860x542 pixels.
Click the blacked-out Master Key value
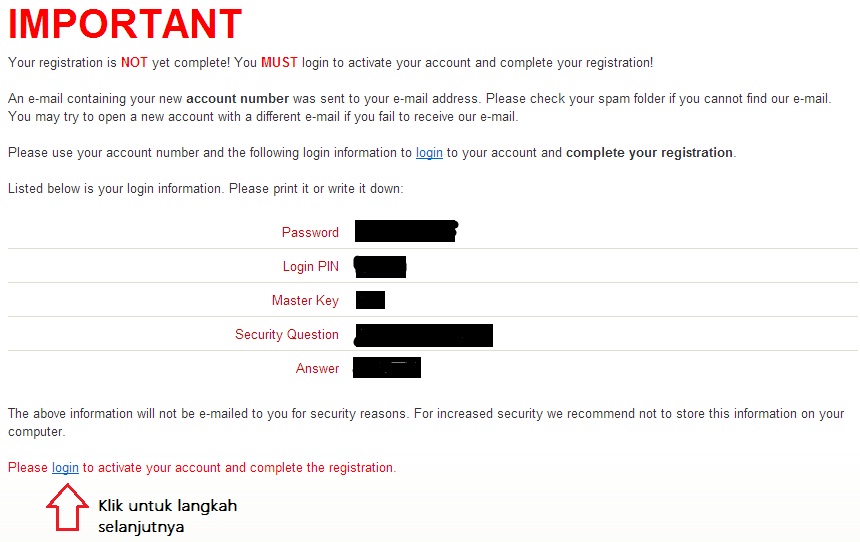pos(370,300)
